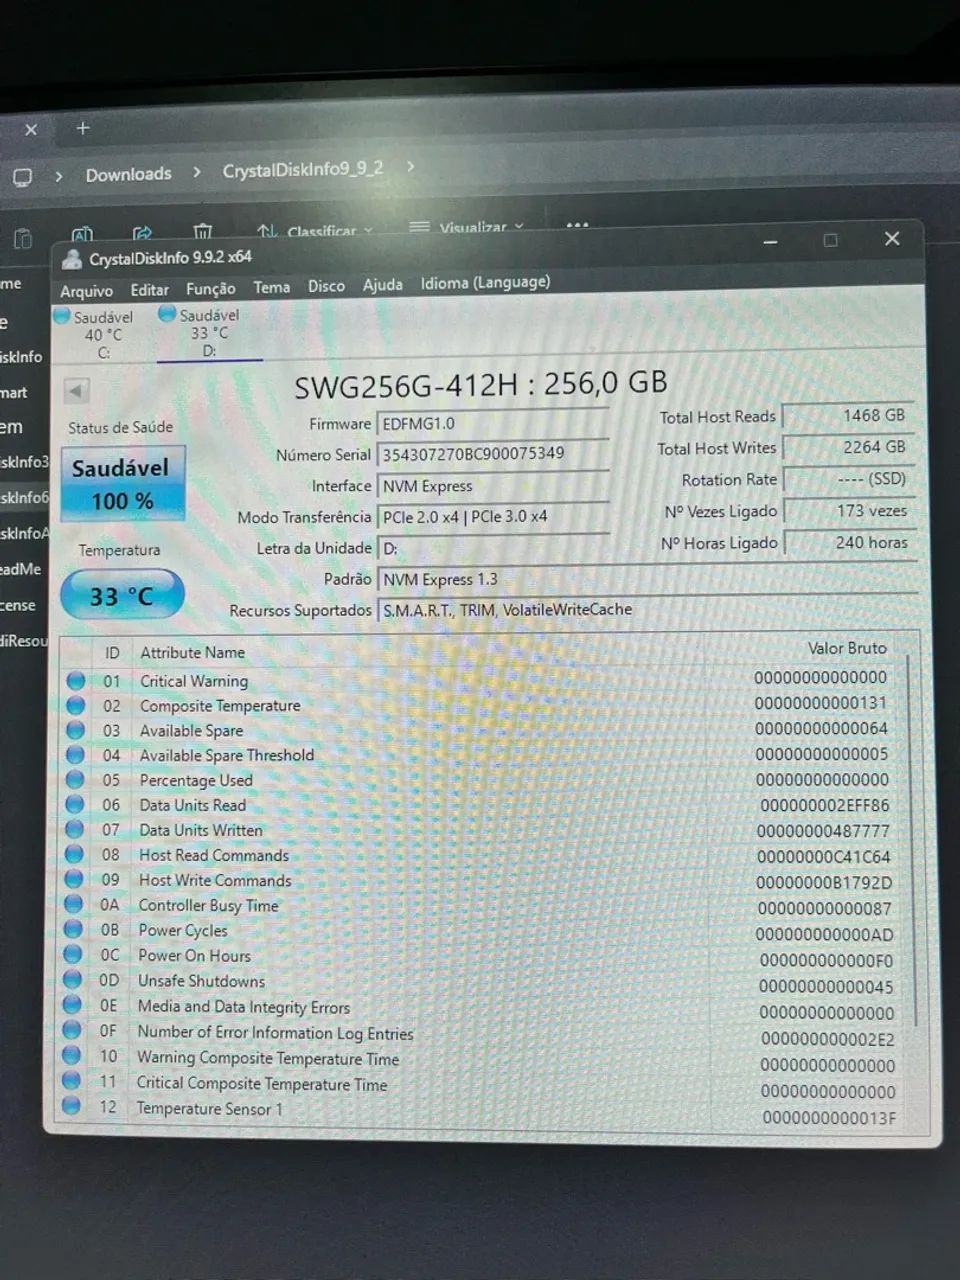Click the serial number field

tap(492, 454)
